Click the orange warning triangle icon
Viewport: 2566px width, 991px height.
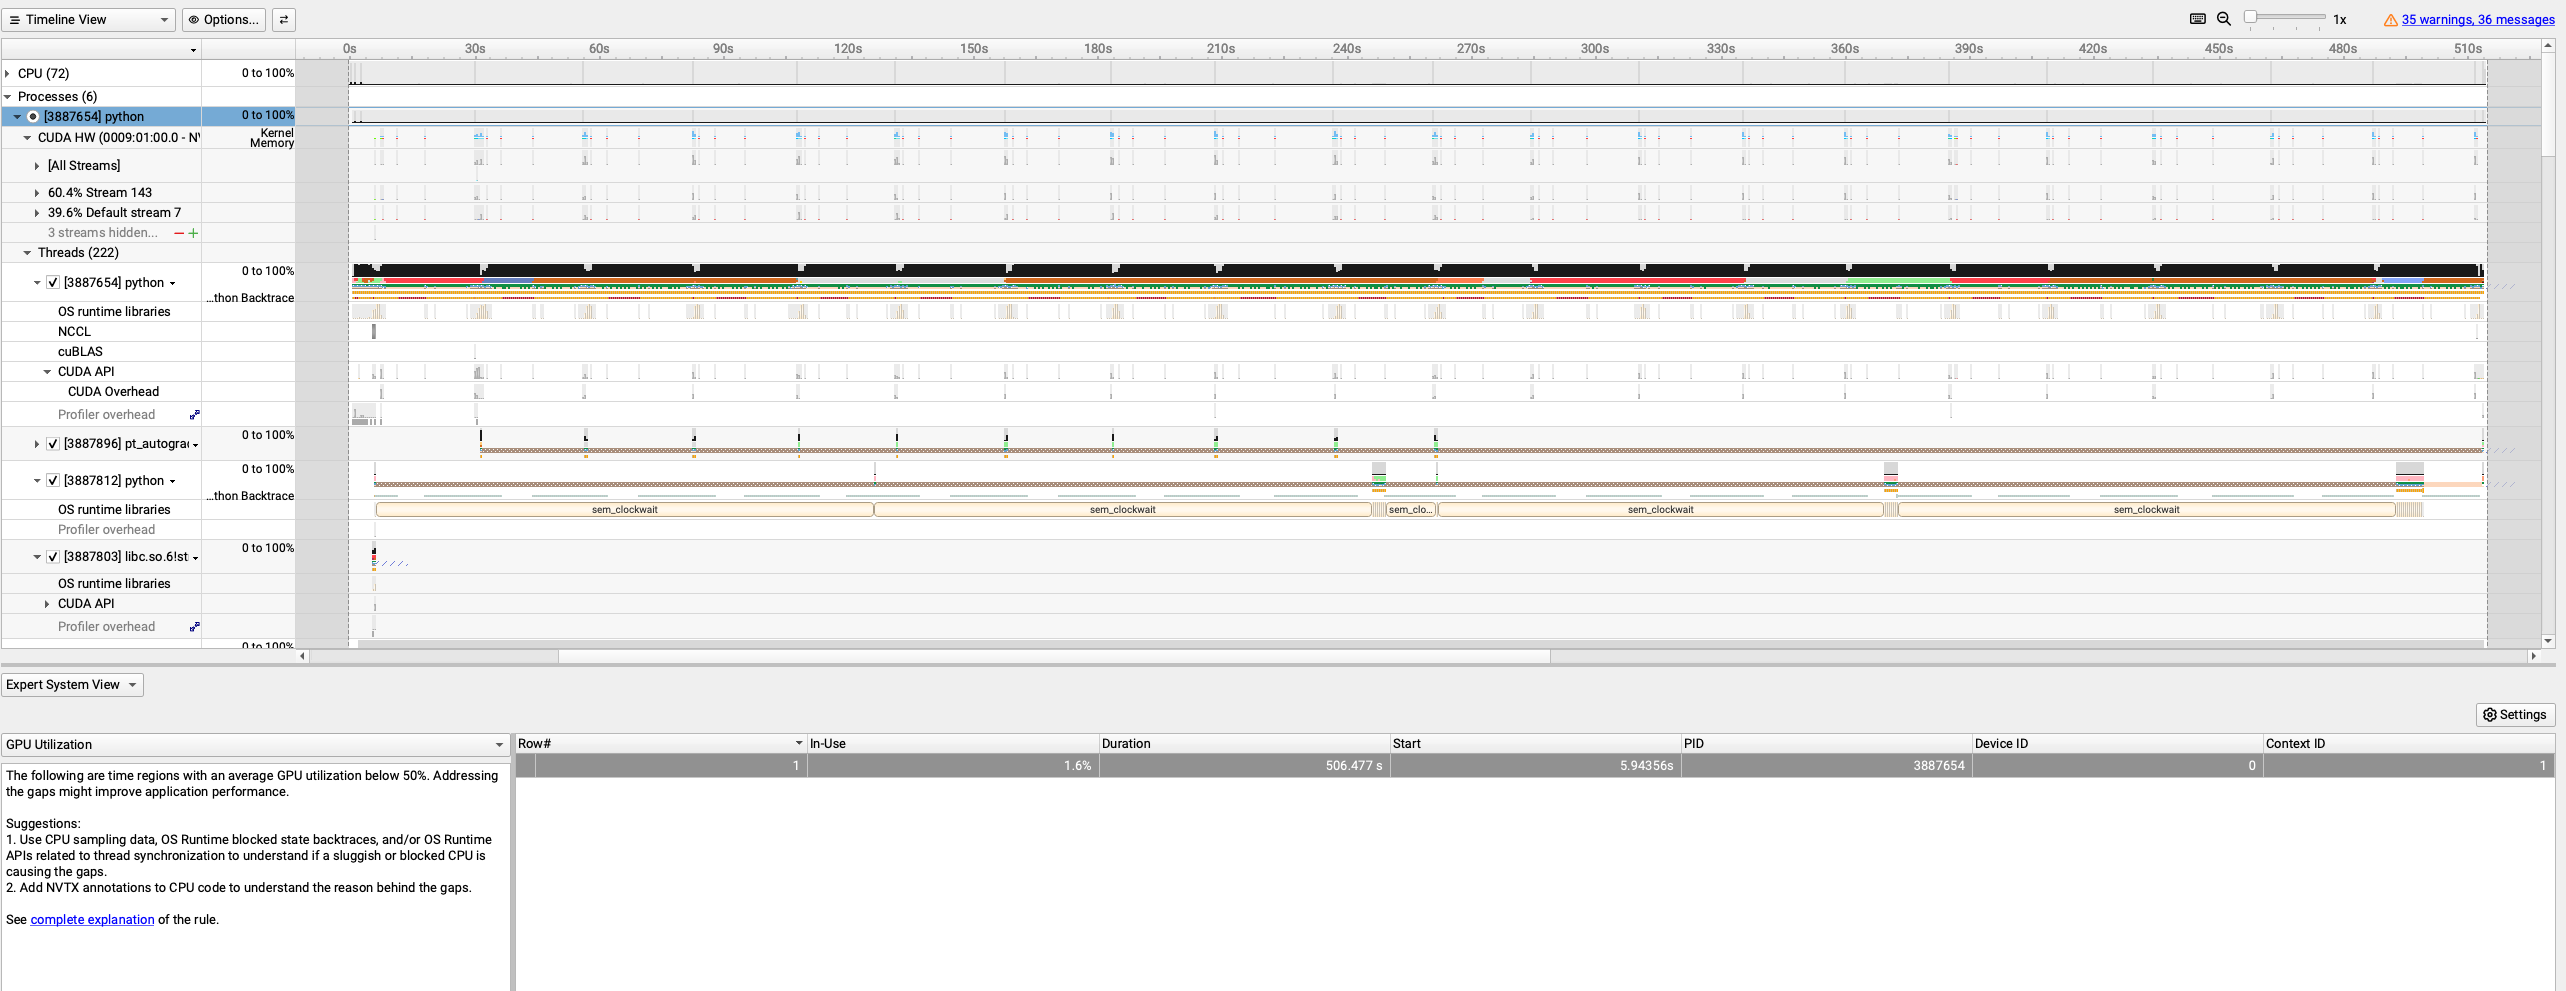click(2390, 20)
